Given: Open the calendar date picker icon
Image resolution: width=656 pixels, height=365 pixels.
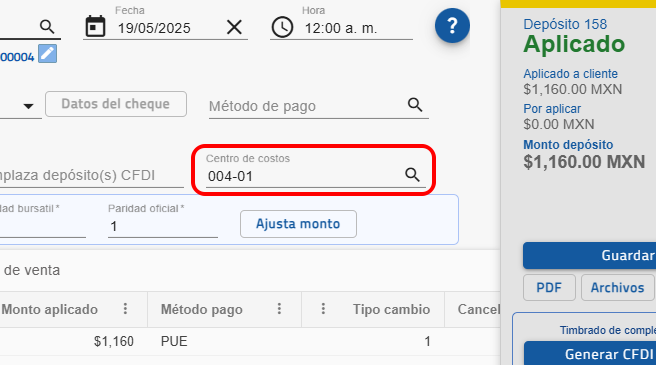Looking at the screenshot, I should 95,27.
